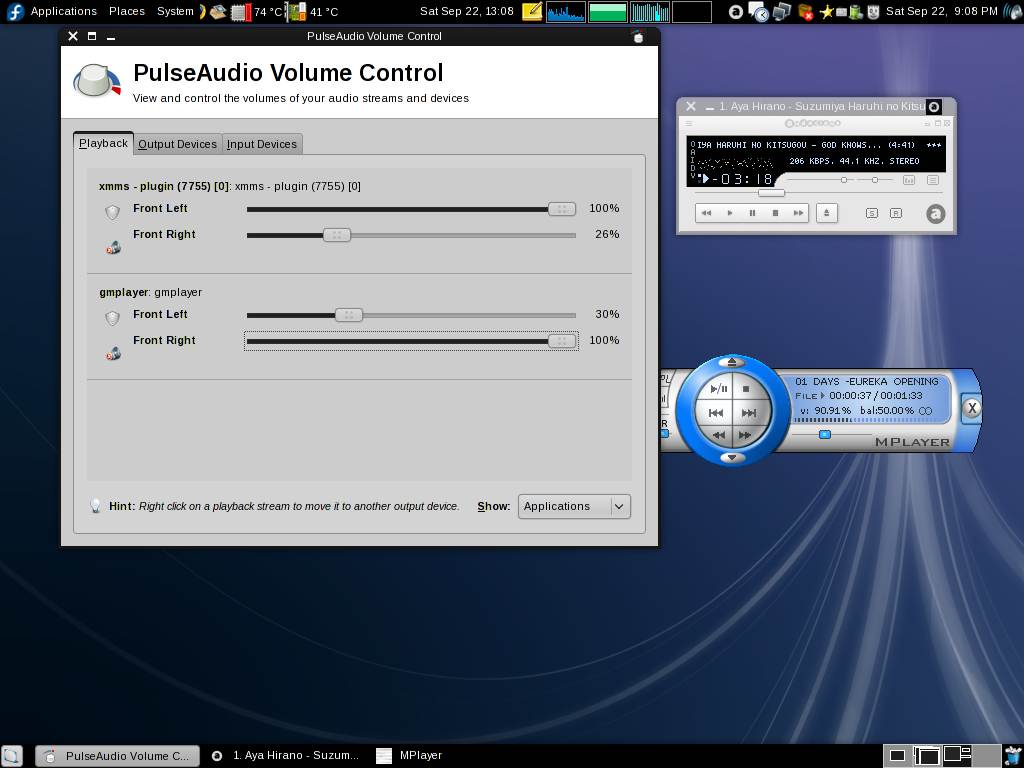Screen dimensions: 1024x768
Task: Toggle repeat R button in Audacious
Action: 896,213
